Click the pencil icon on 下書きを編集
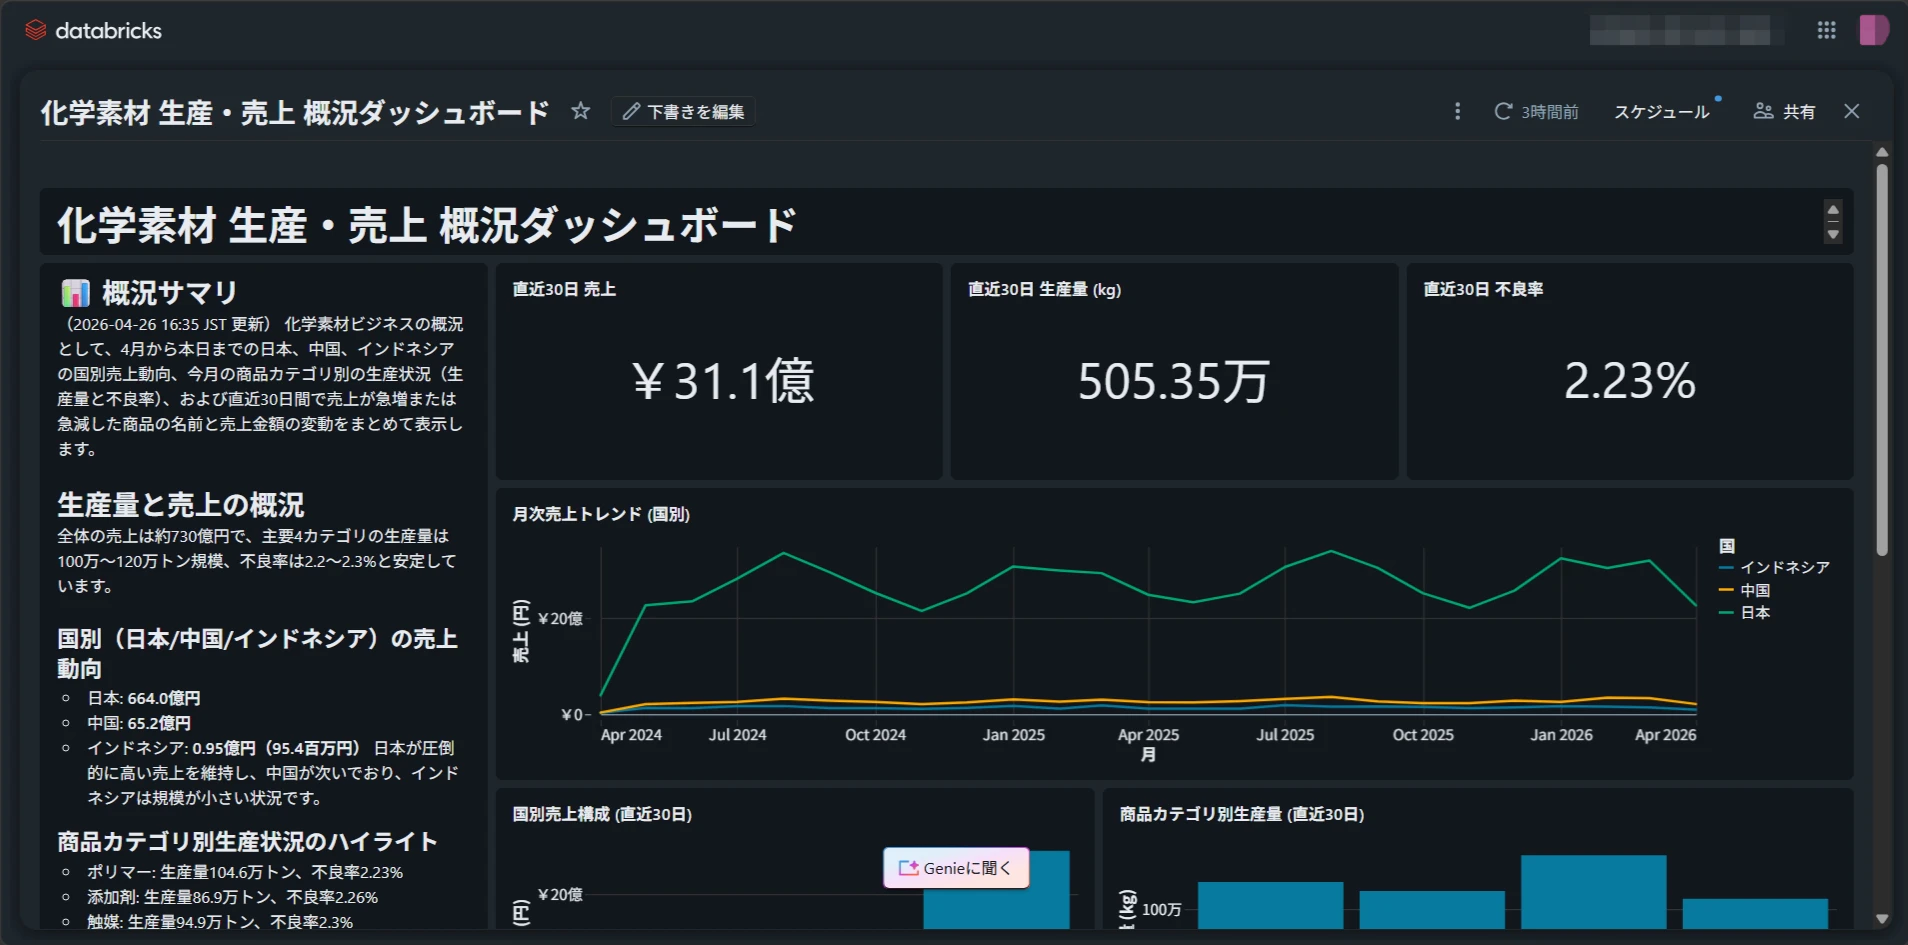The height and width of the screenshot is (945, 1908). [630, 111]
